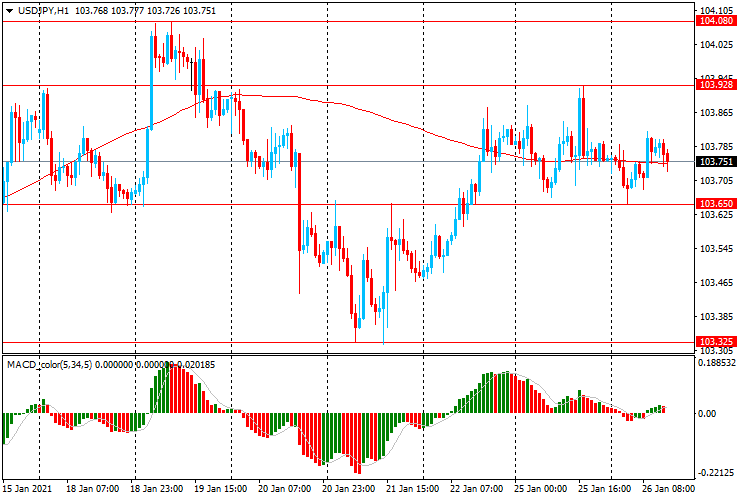Click the 103.465 price scale value
The height and width of the screenshot is (500, 740).
[716, 283]
